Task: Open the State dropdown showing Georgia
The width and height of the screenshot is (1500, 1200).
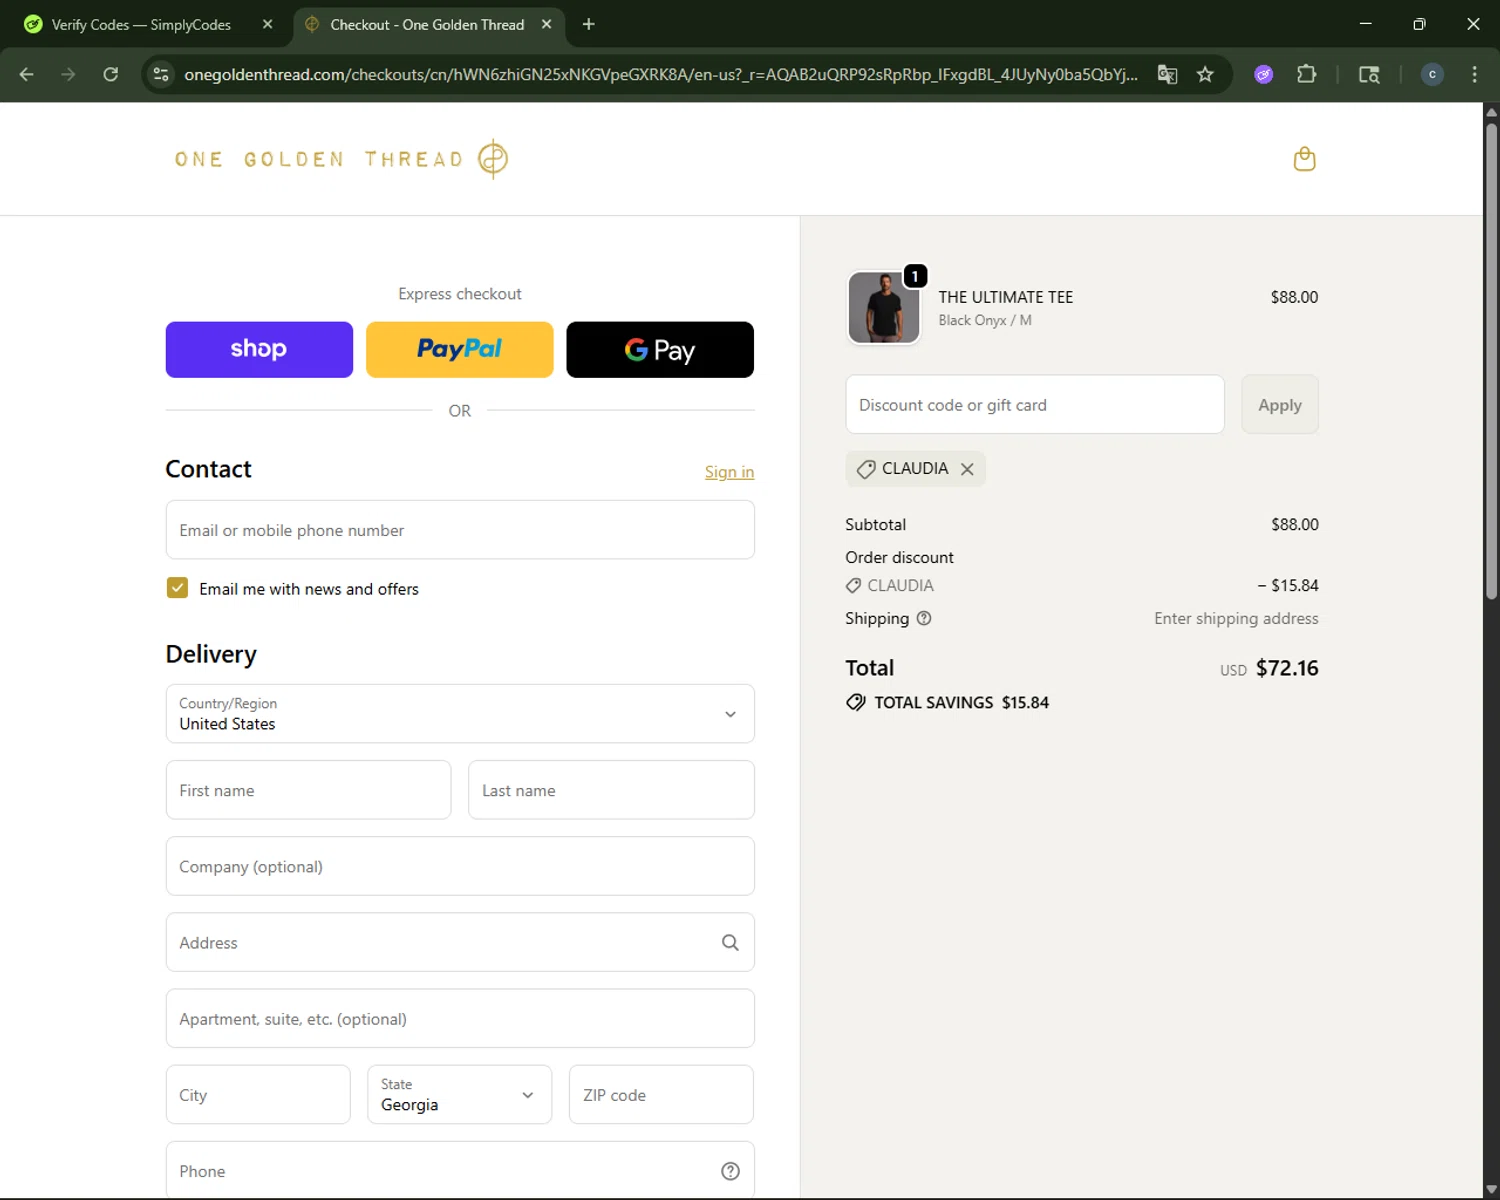Action: [x=460, y=1095]
